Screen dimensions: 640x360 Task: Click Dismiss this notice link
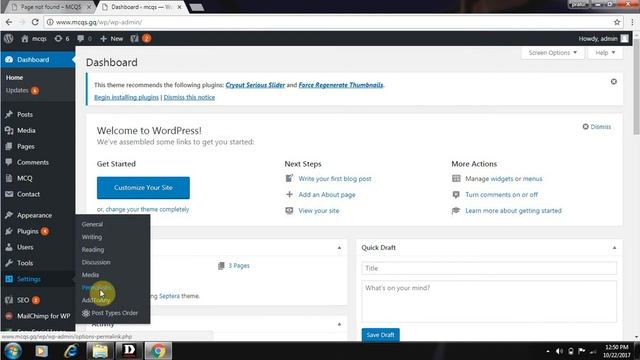(189, 97)
